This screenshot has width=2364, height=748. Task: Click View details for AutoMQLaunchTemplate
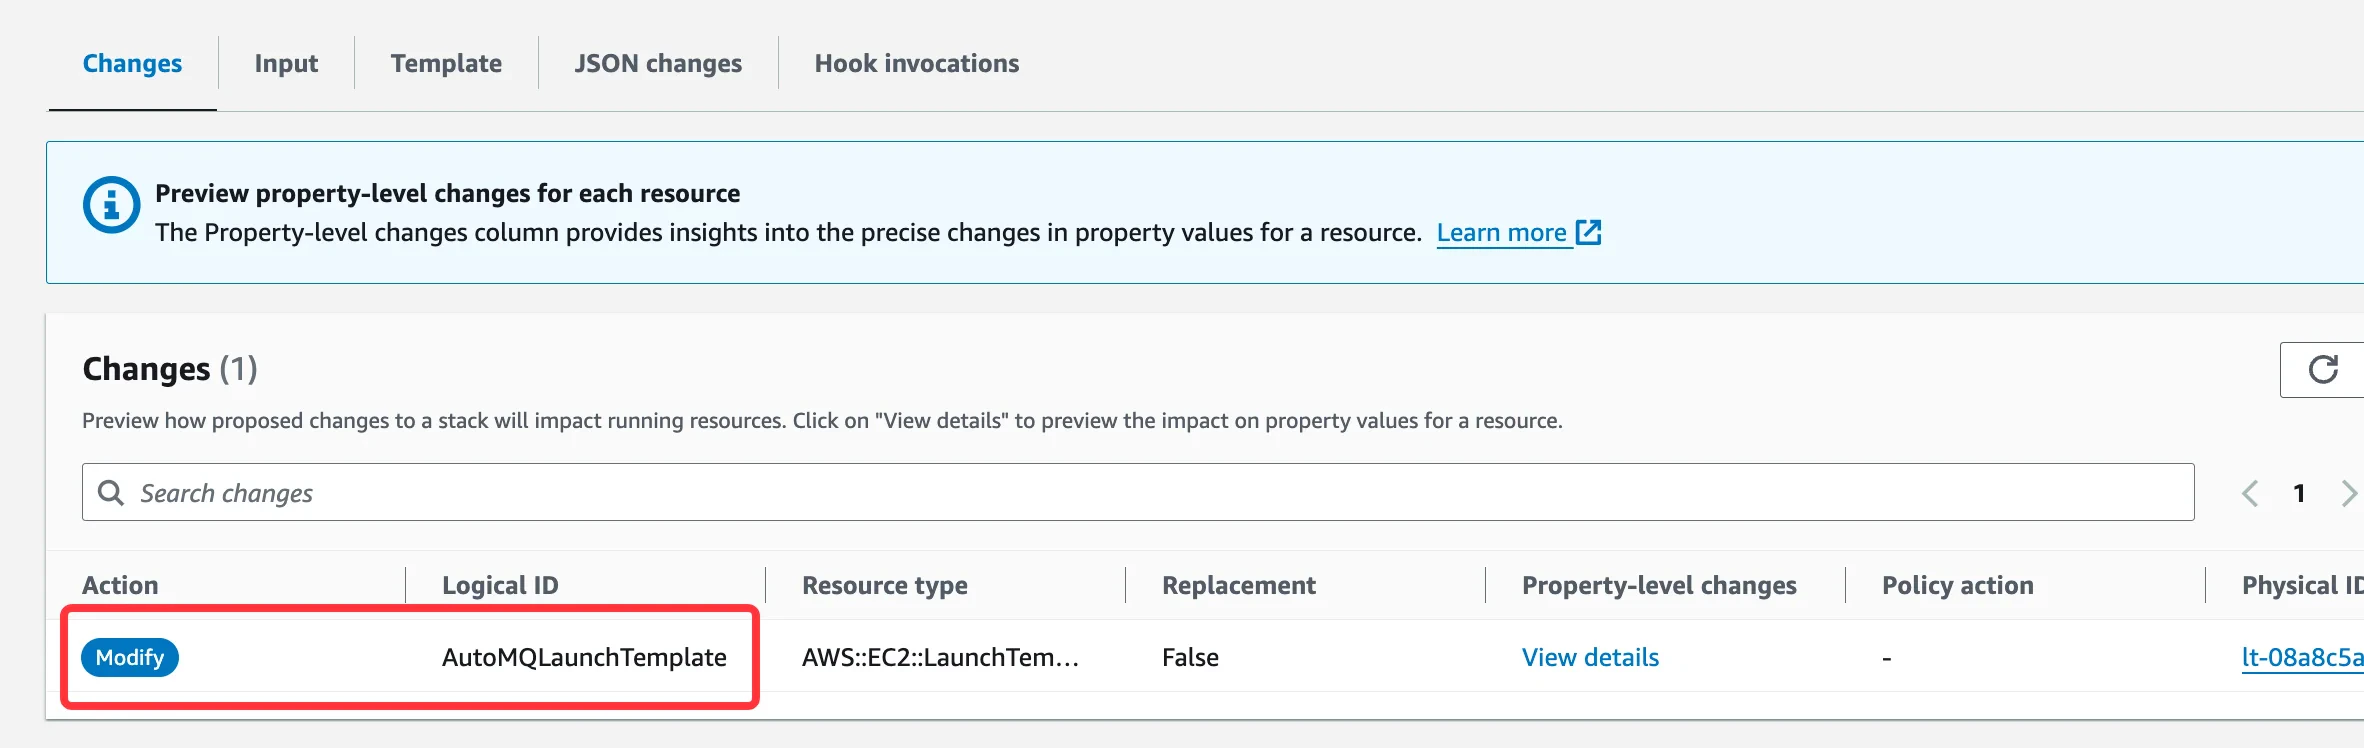click(1590, 657)
